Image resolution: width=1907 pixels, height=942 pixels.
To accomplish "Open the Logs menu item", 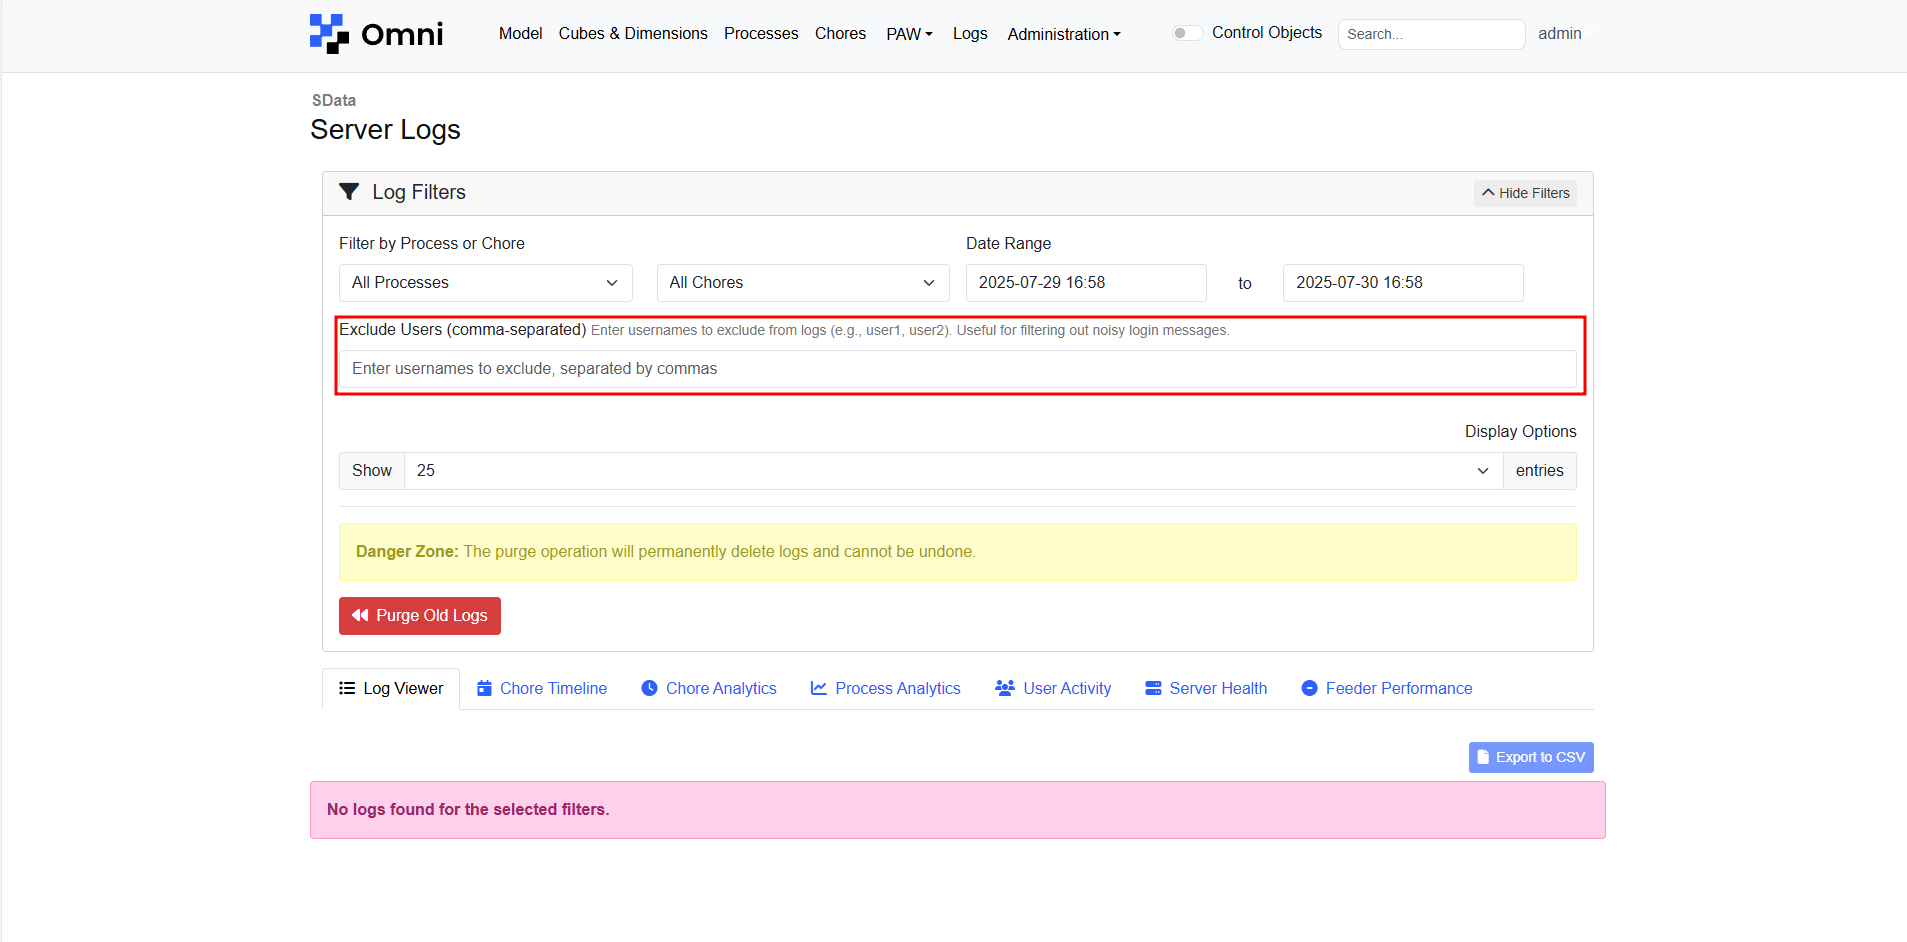I will (970, 33).
